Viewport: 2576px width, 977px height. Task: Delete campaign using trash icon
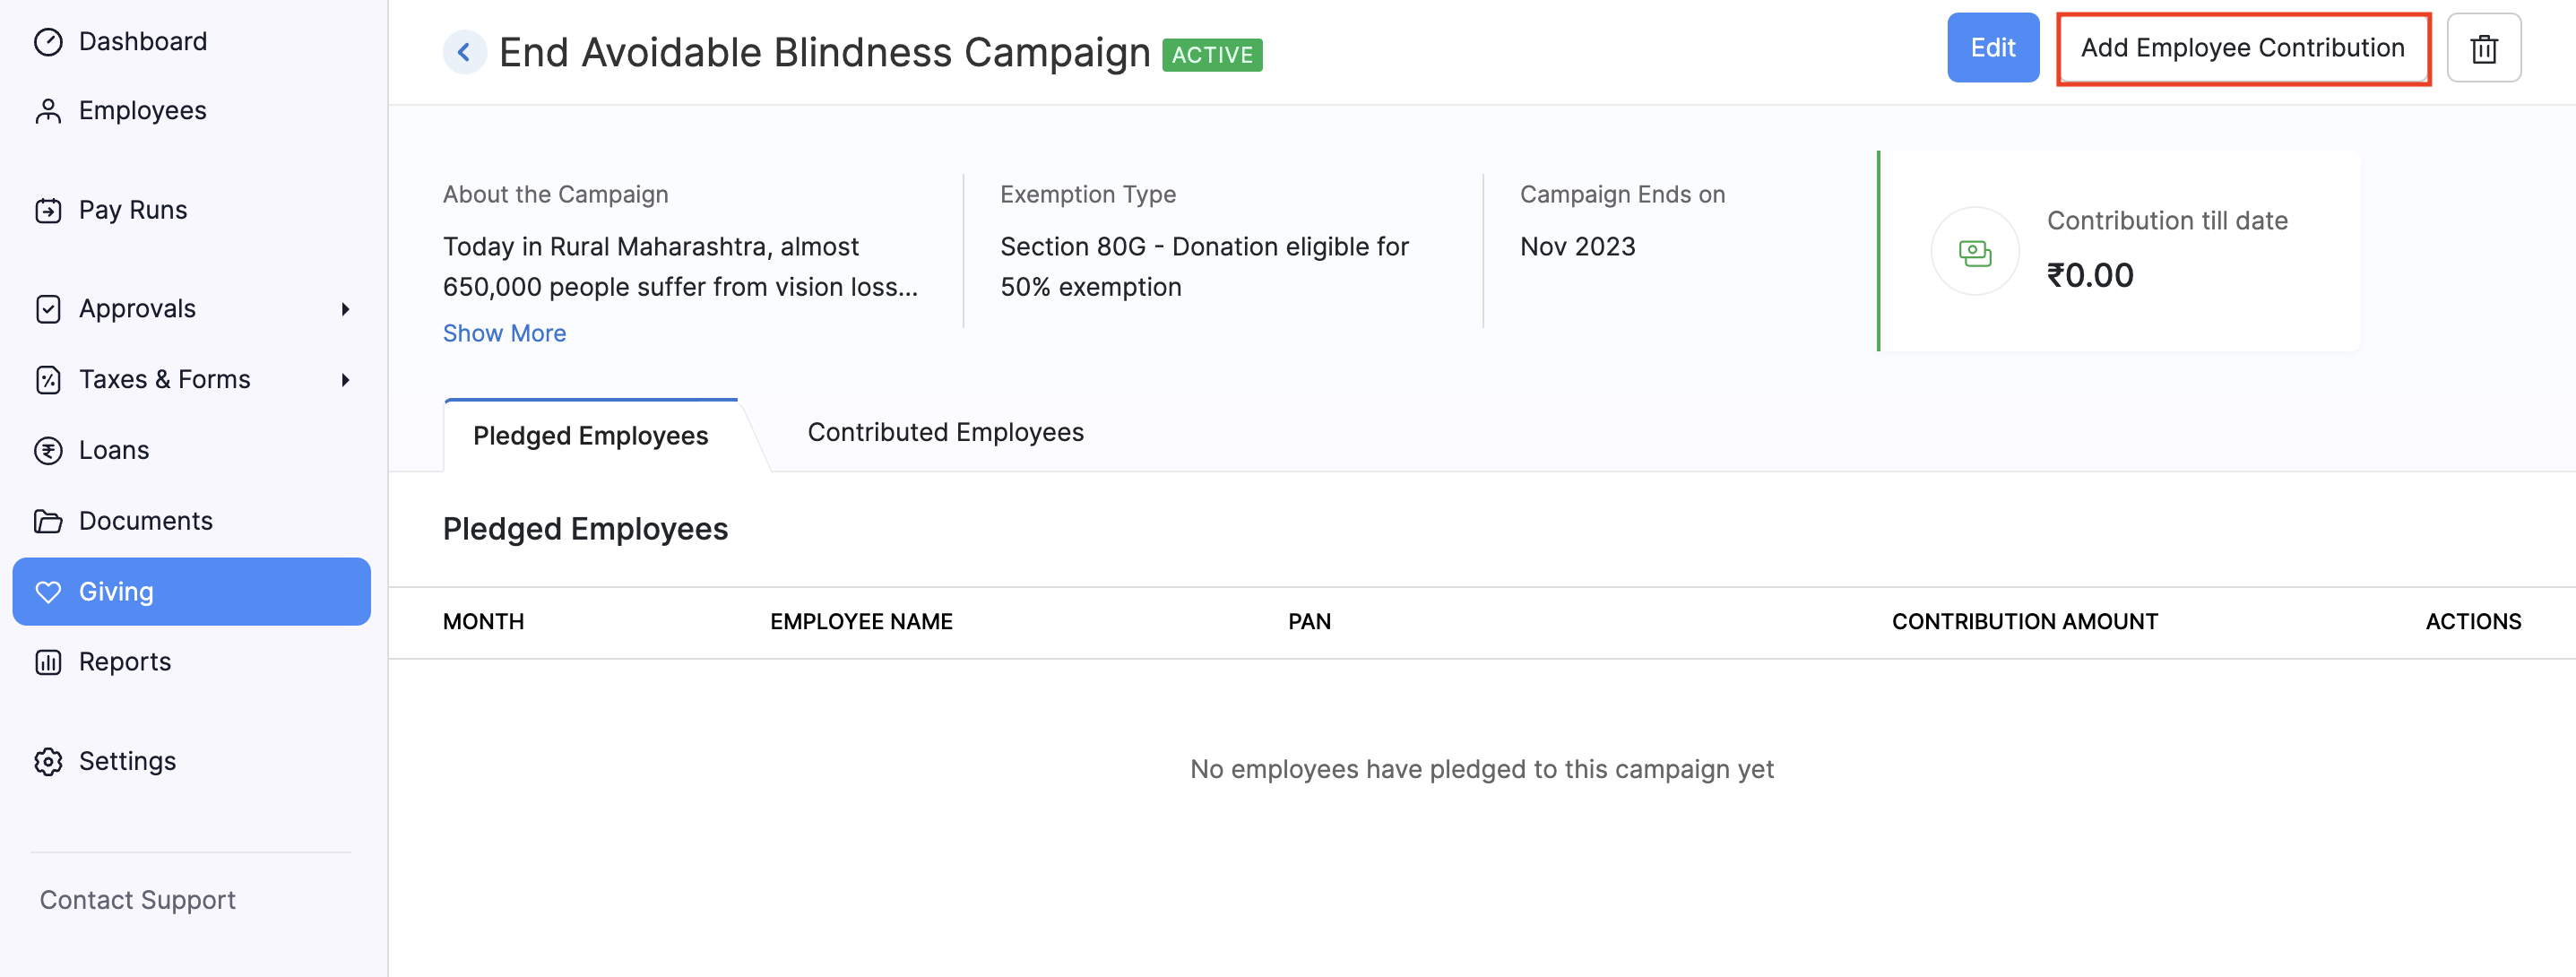(x=2483, y=48)
